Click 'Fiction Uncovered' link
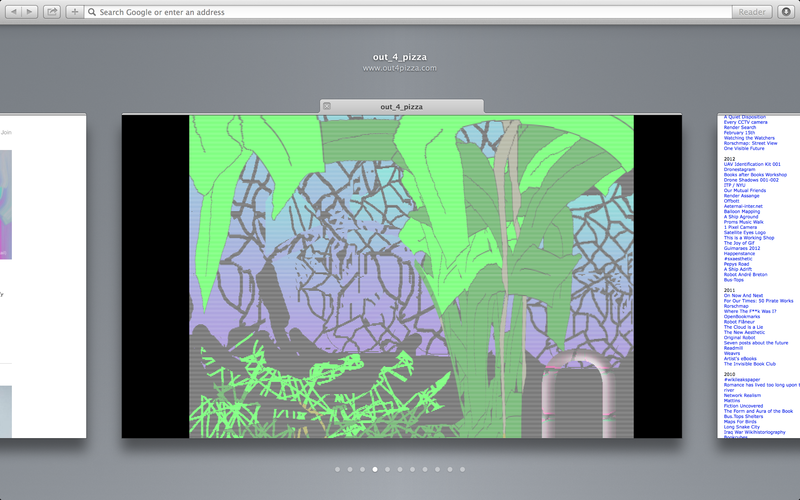 pos(743,406)
